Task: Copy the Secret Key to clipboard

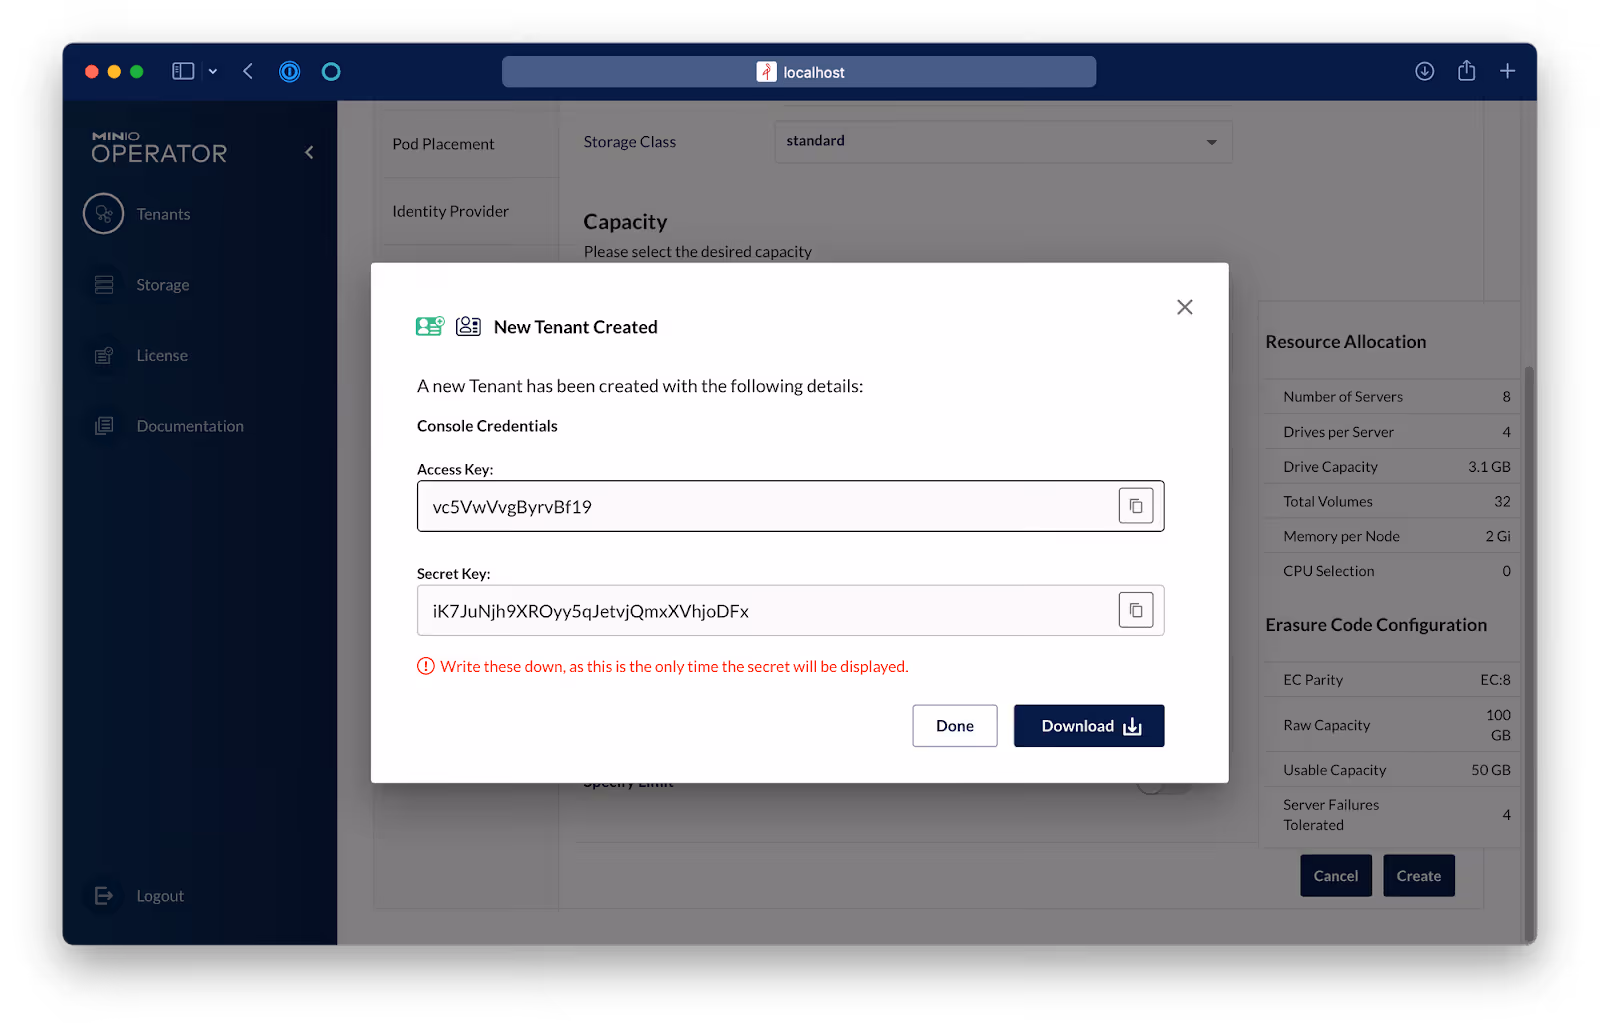Action: pos(1135,610)
